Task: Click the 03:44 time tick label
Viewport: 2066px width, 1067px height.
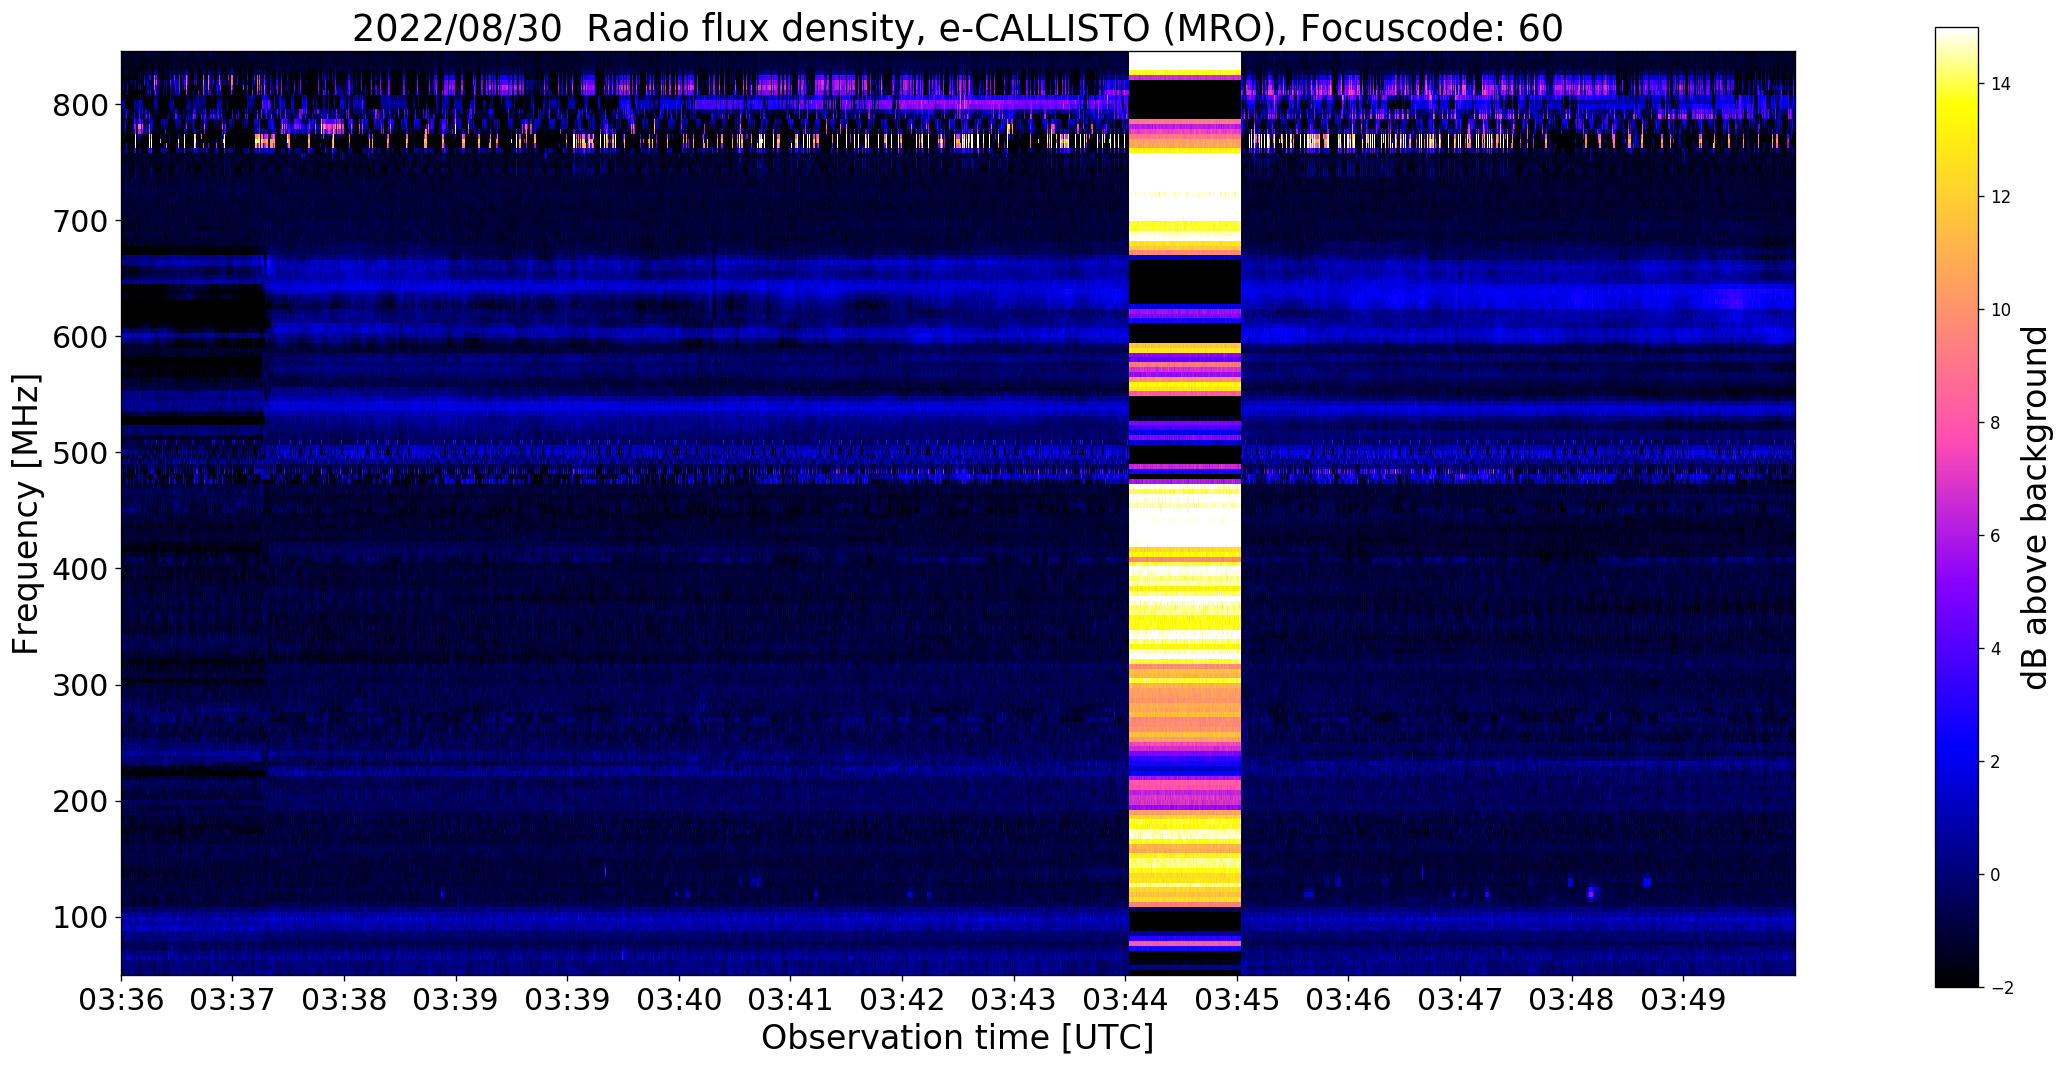Action: click(x=1126, y=1000)
